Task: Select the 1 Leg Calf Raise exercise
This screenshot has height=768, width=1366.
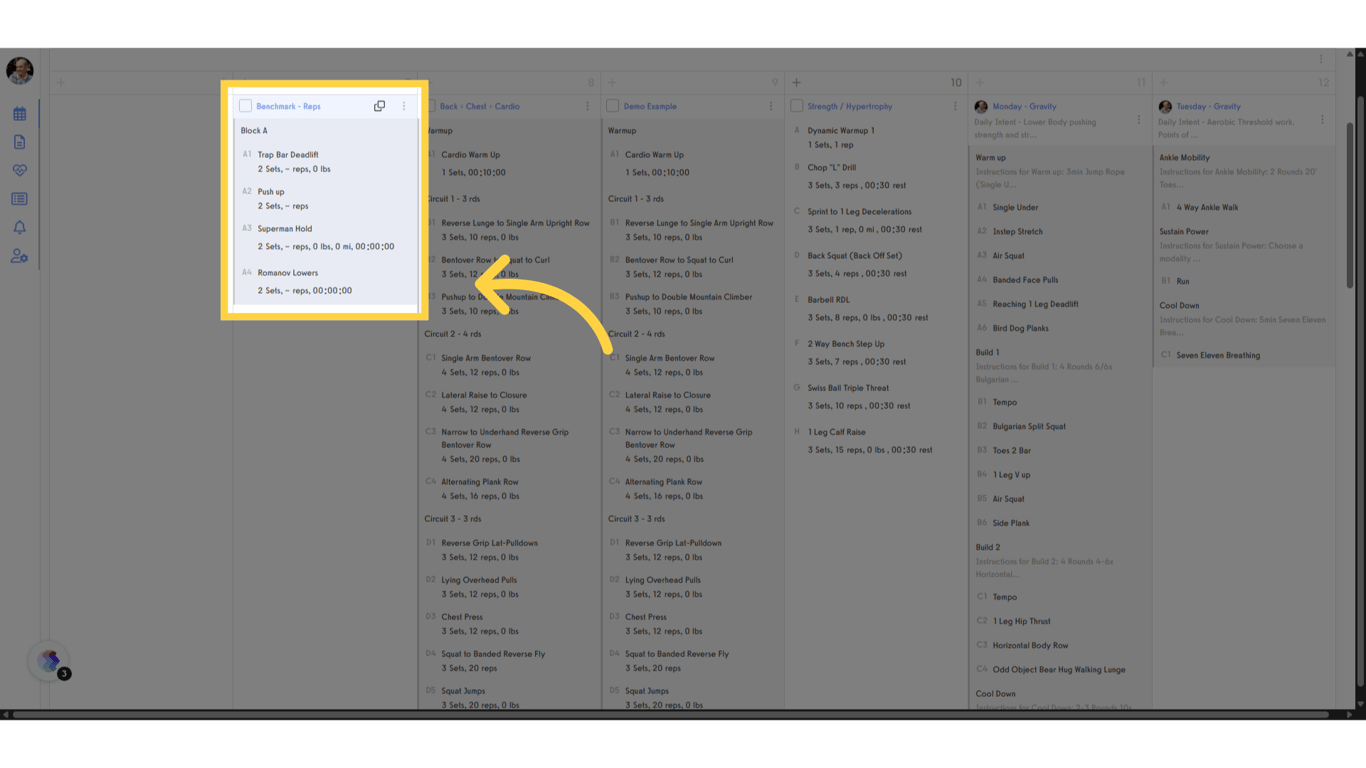Action: pos(838,432)
